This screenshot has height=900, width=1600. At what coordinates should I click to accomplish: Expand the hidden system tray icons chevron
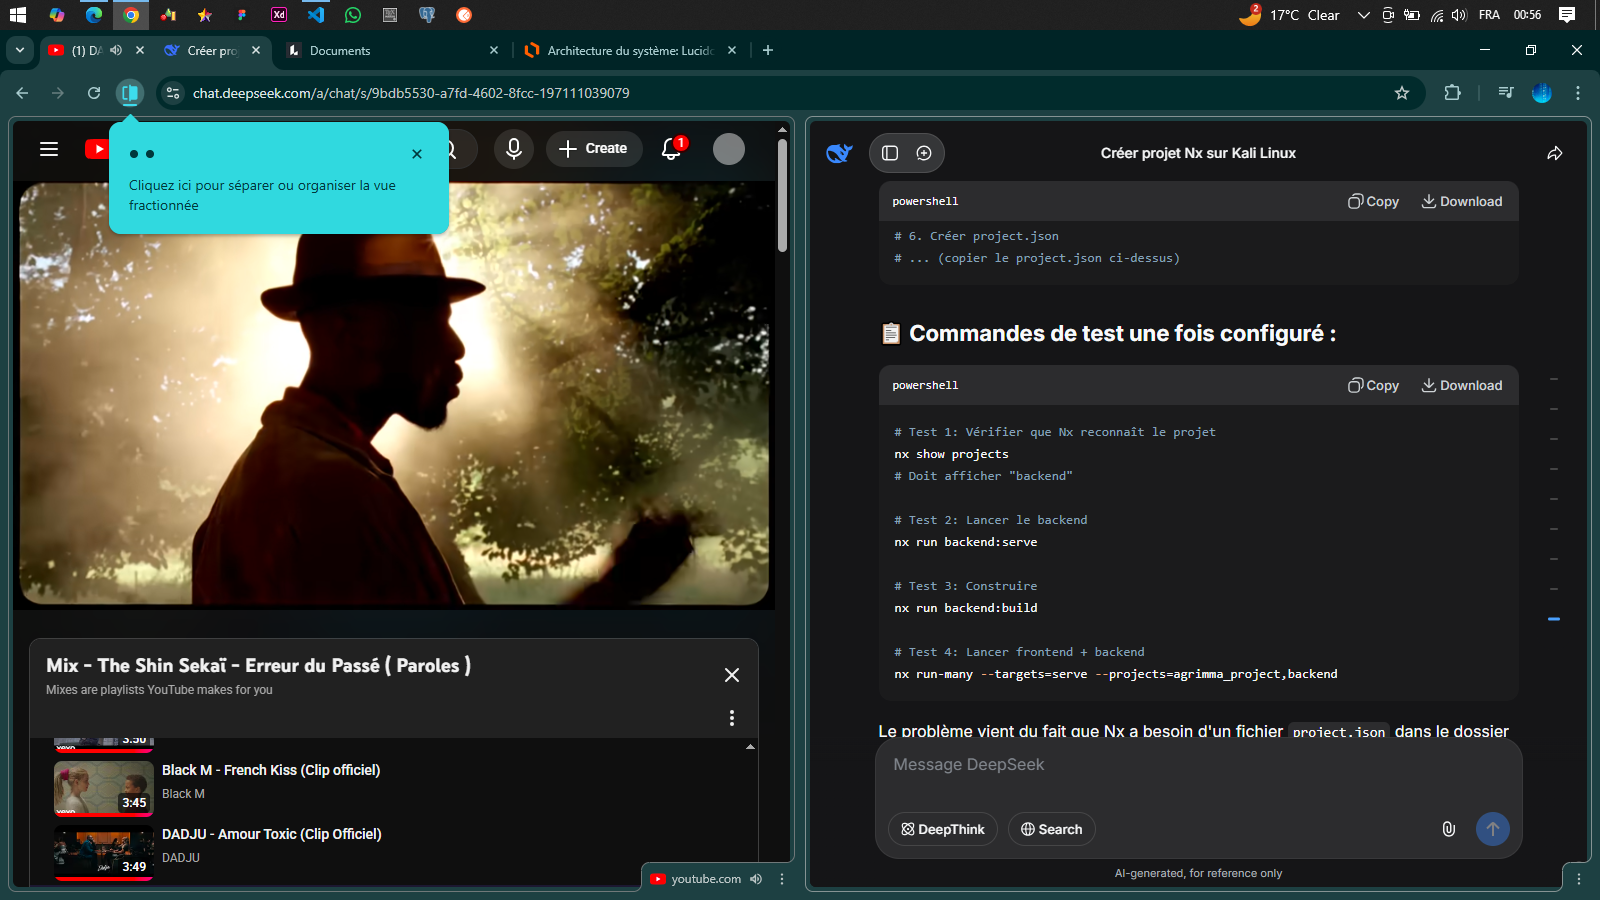pos(1363,15)
